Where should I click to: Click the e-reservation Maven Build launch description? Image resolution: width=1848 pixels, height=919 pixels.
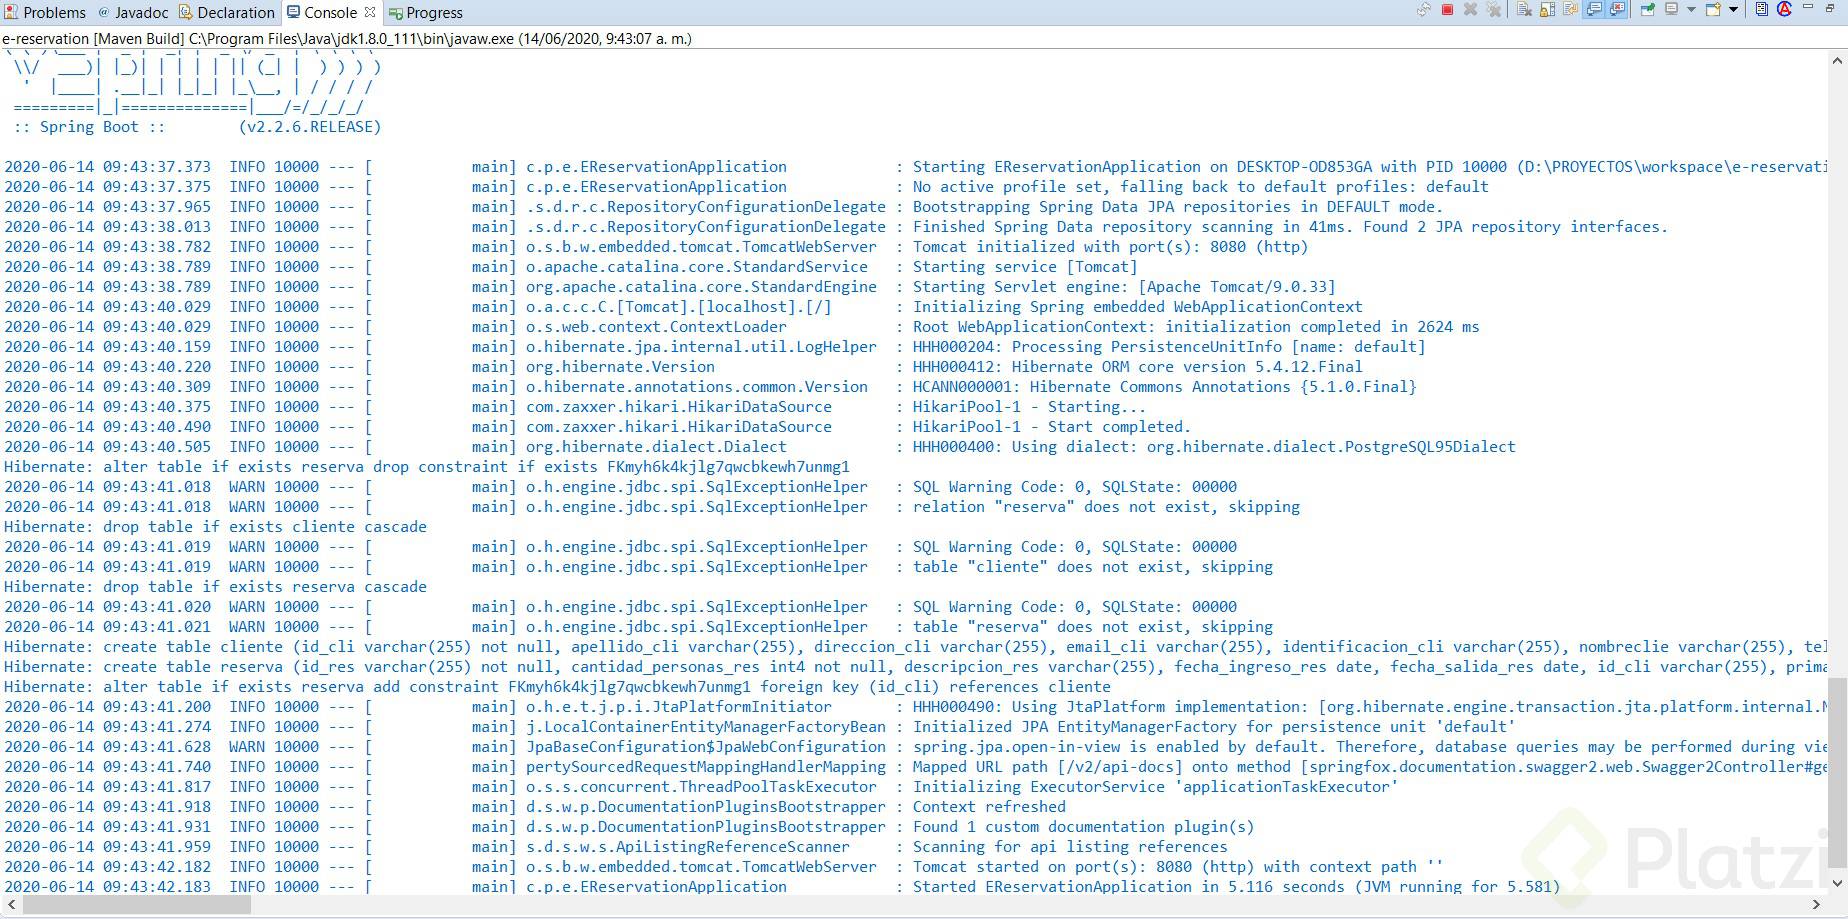point(347,39)
